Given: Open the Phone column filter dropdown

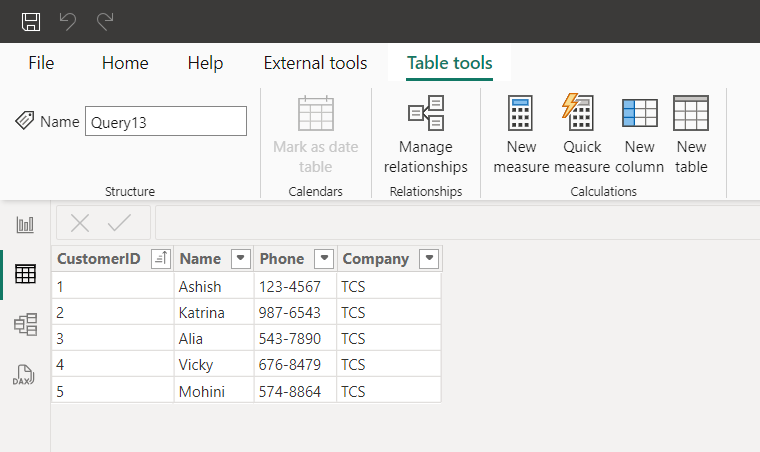Looking at the screenshot, I should (323, 259).
